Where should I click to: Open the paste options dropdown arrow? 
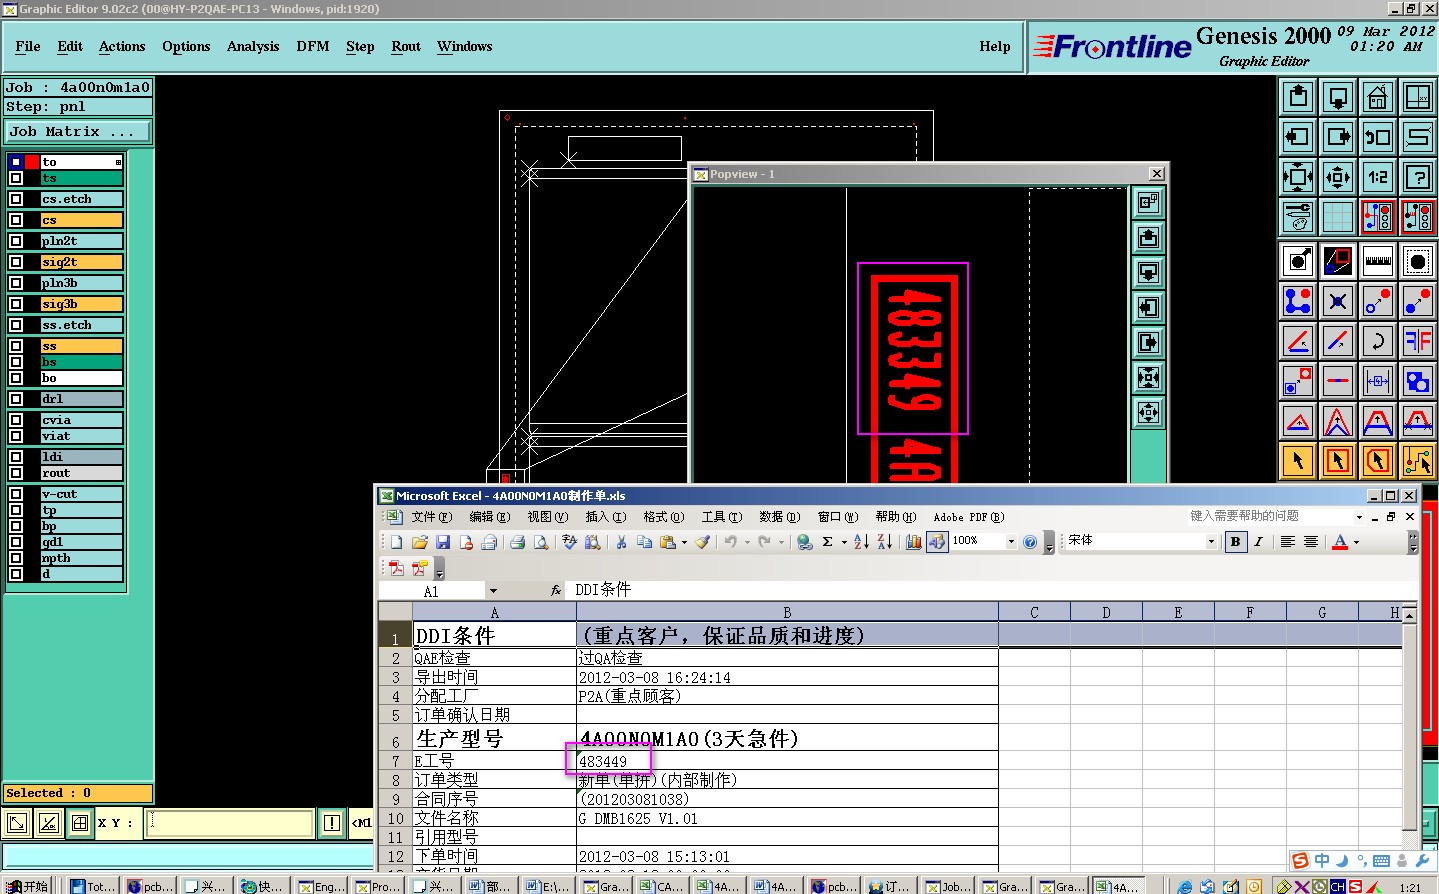pyautogui.click(x=684, y=542)
